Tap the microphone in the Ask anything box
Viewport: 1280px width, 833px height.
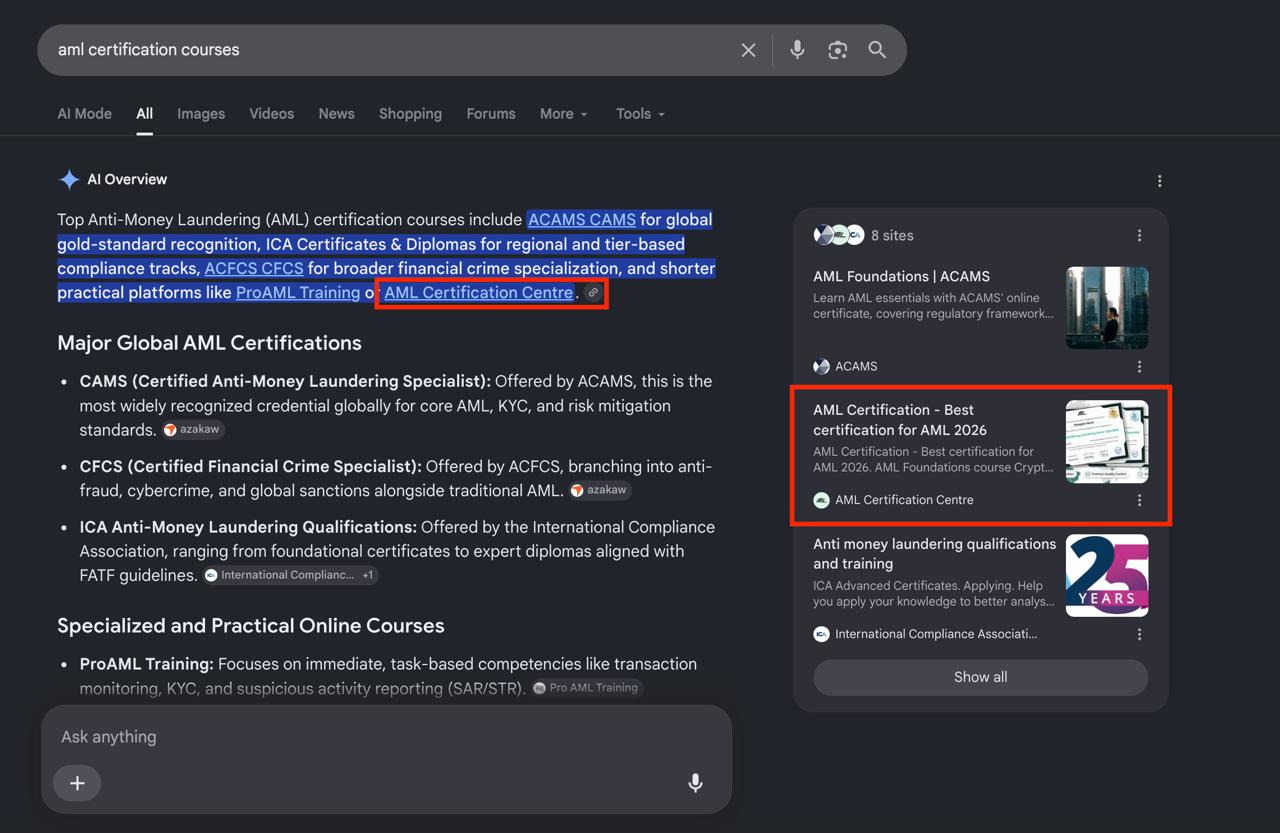click(x=695, y=783)
